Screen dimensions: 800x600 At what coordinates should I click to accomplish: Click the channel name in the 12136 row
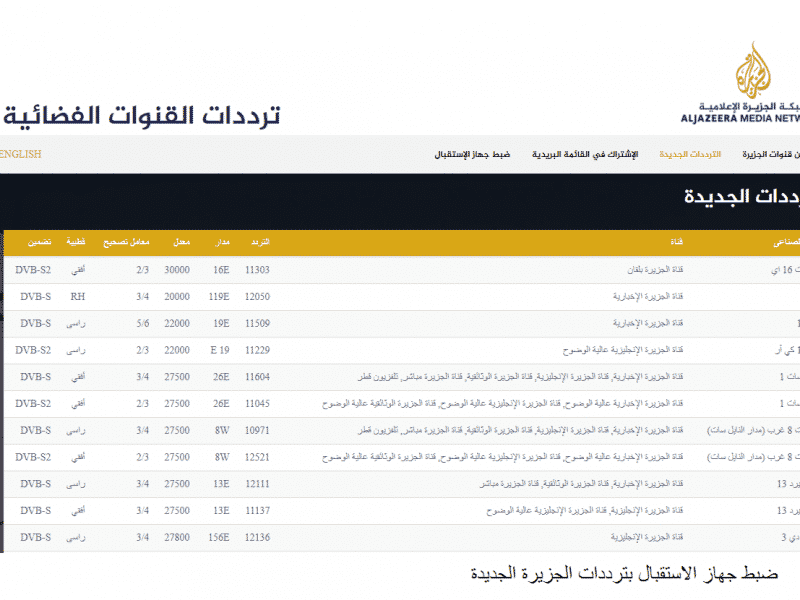point(647,537)
